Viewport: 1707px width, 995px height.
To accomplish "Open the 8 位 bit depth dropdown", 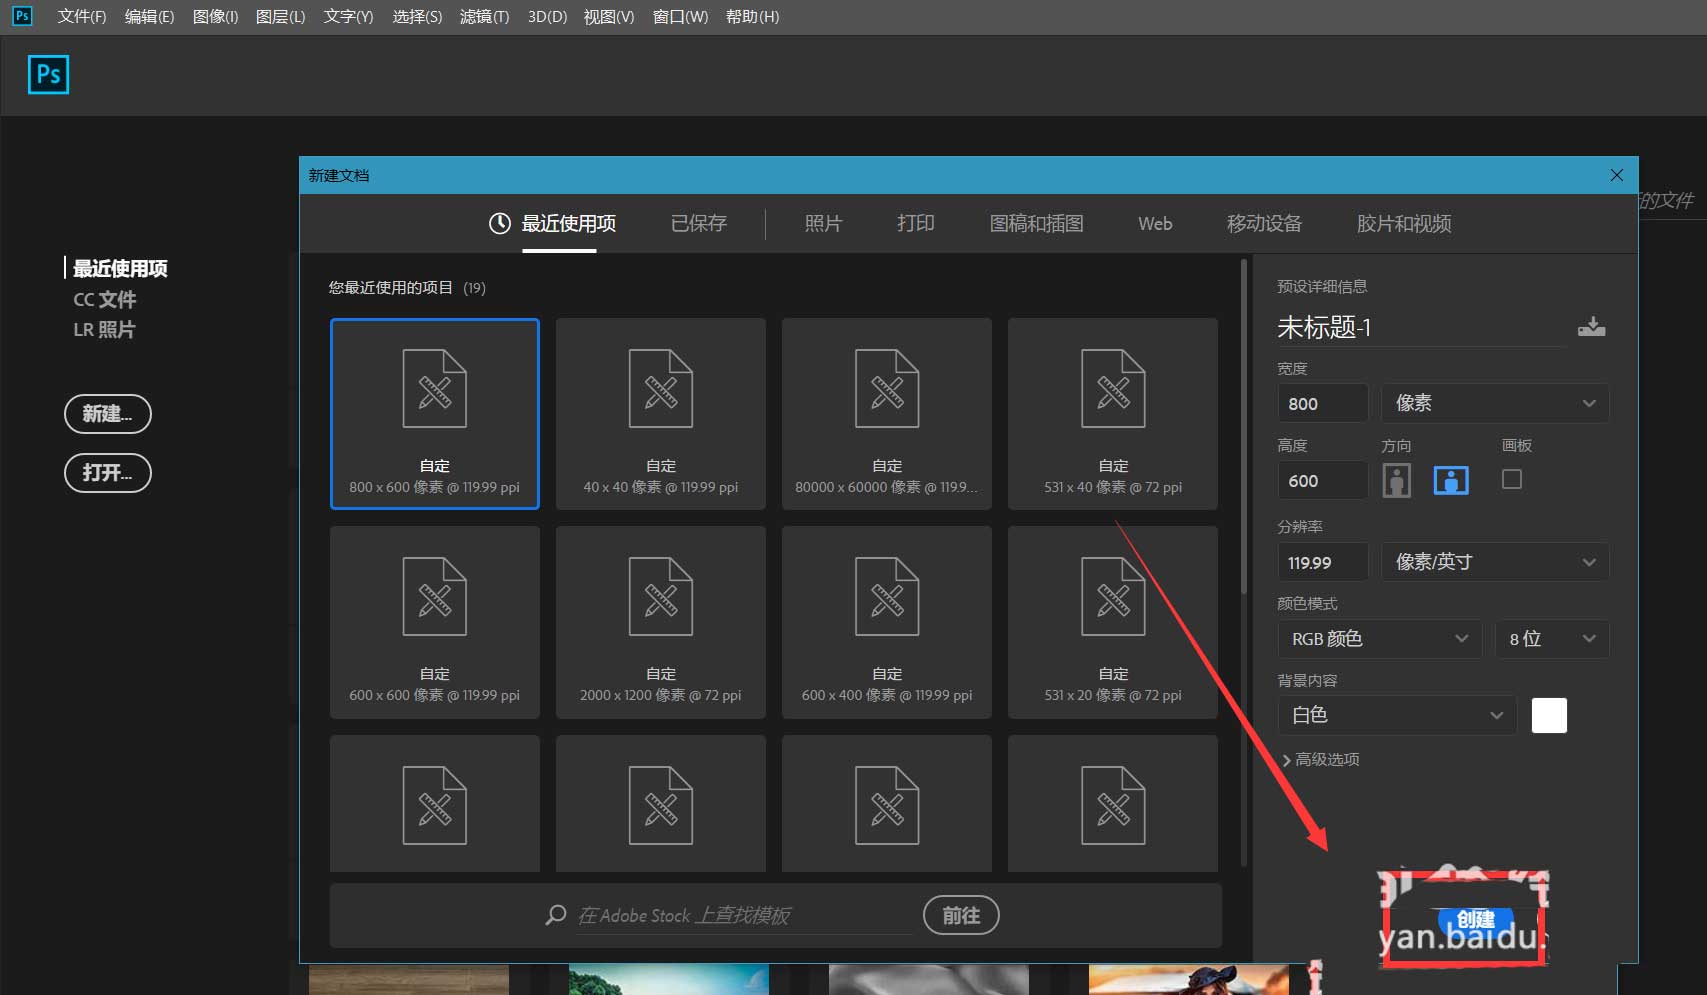I will click(x=1552, y=639).
